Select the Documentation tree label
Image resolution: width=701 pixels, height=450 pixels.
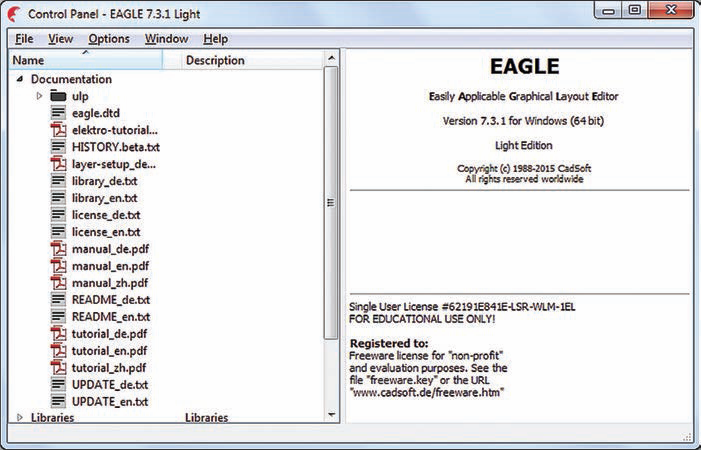coord(71,79)
